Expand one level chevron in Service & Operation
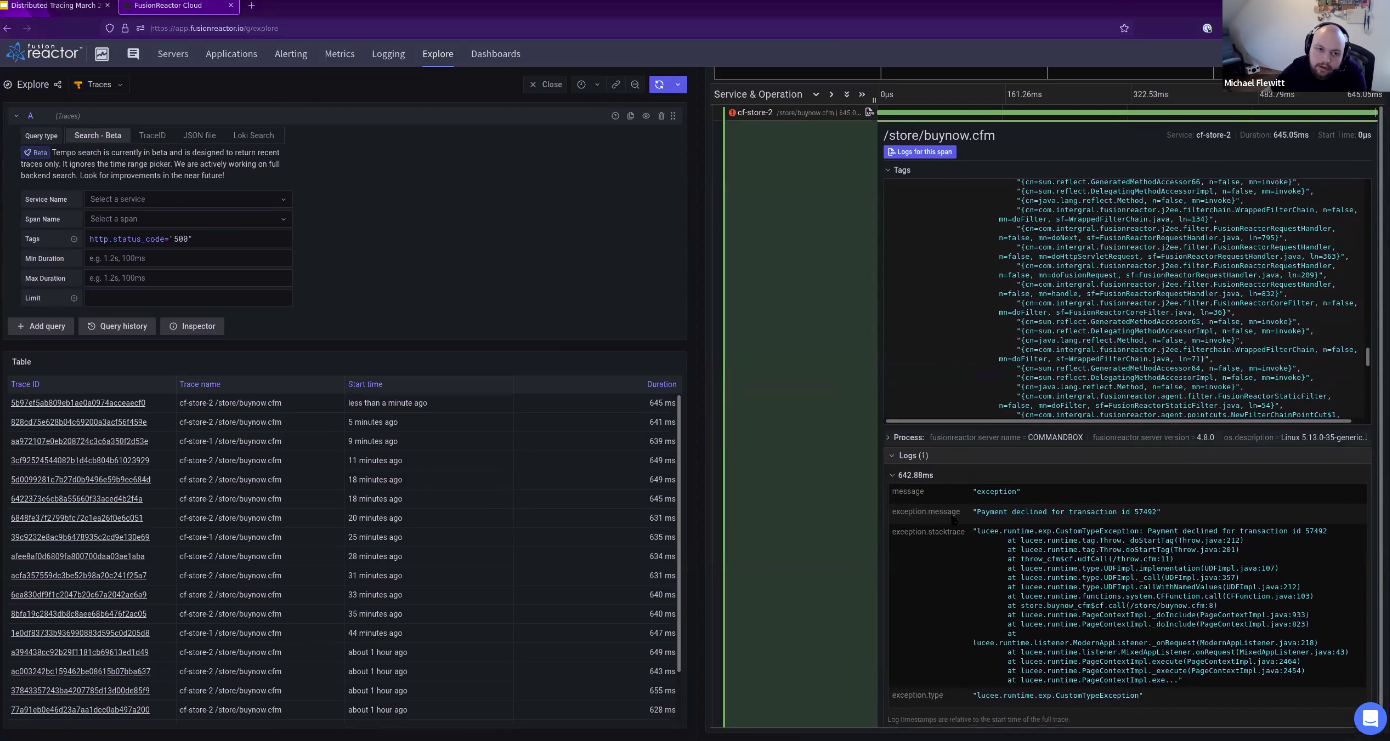This screenshot has height=741, width=1390. [830, 95]
